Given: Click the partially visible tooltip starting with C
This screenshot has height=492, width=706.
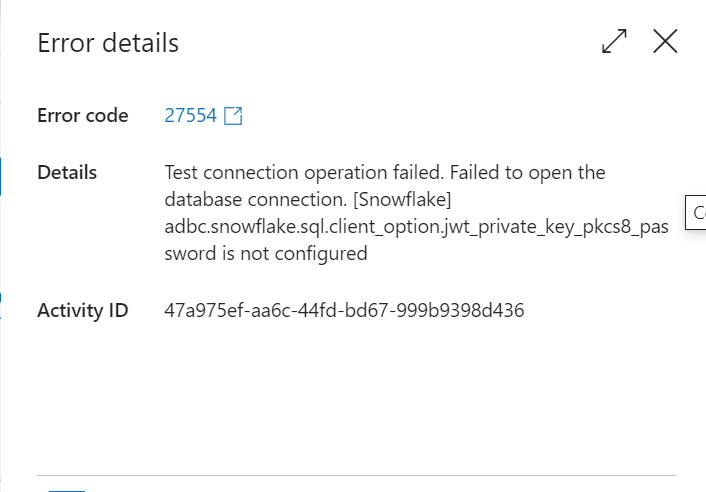Looking at the screenshot, I should [696, 212].
